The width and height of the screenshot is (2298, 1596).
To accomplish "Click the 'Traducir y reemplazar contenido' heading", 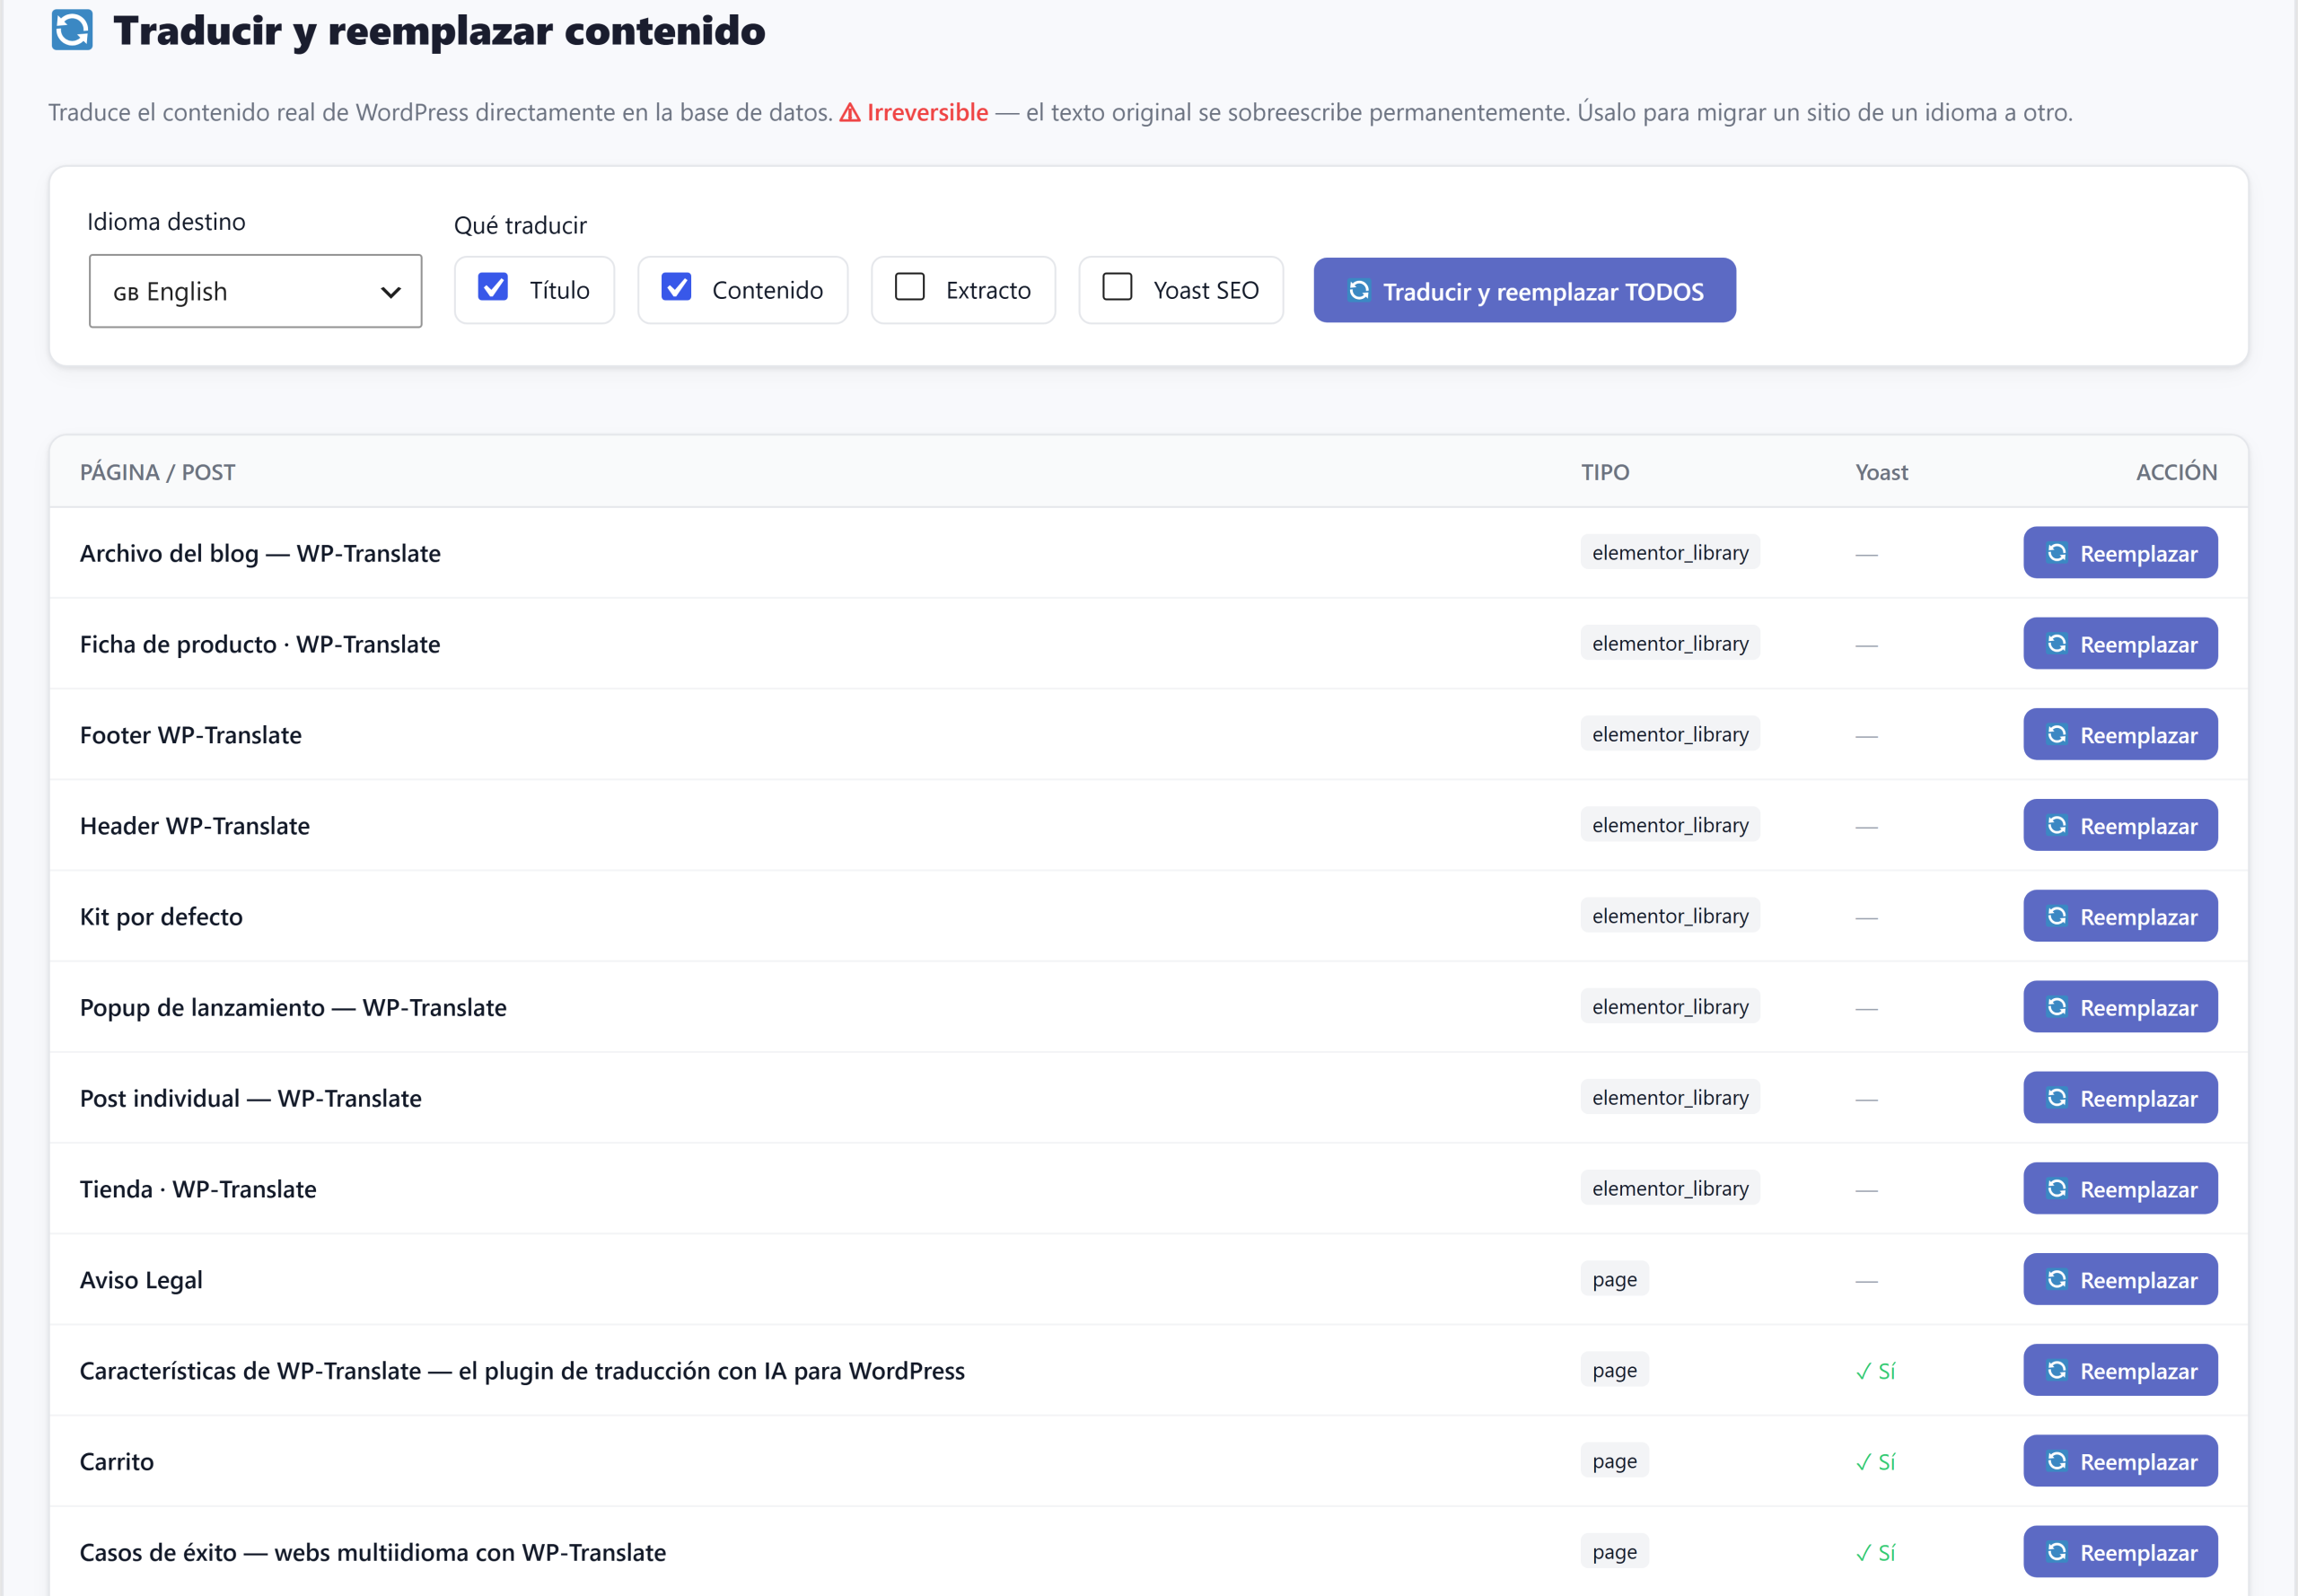I will point(439,31).
